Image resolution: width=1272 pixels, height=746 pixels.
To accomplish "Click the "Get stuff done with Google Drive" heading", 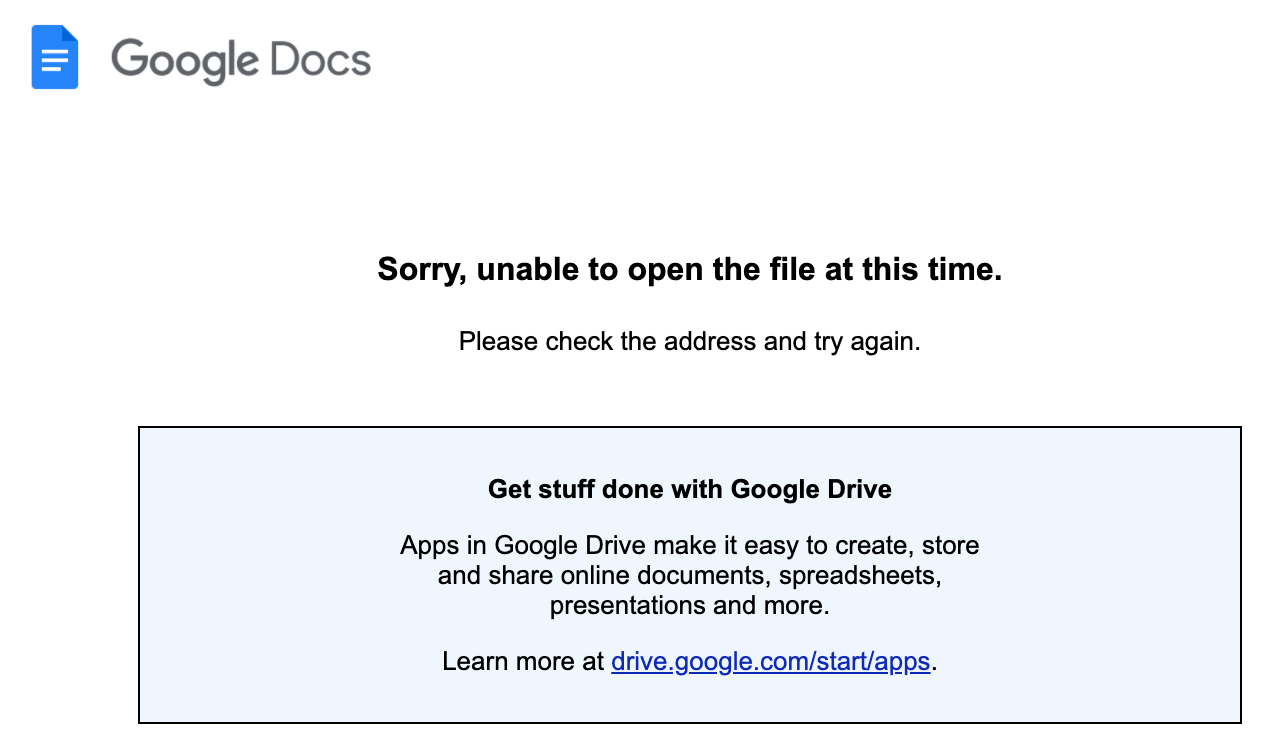I will point(689,489).
